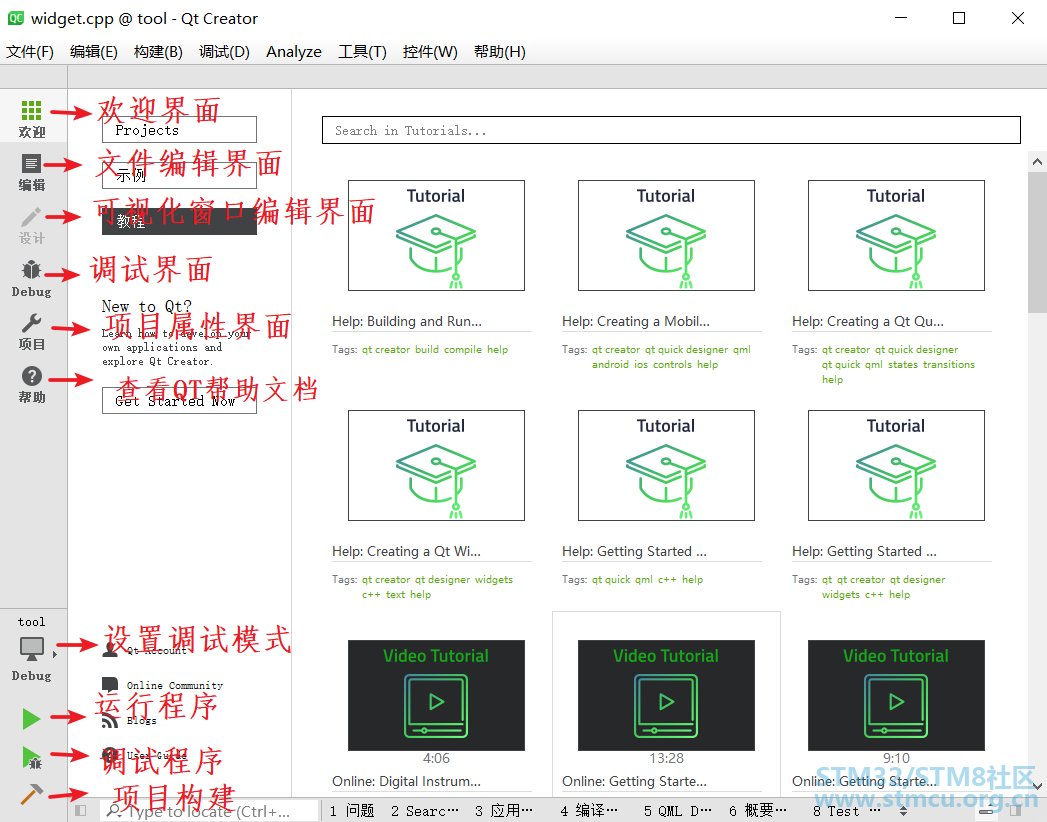Run the program with the green play button
The width and height of the screenshot is (1047, 822).
(31, 718)
